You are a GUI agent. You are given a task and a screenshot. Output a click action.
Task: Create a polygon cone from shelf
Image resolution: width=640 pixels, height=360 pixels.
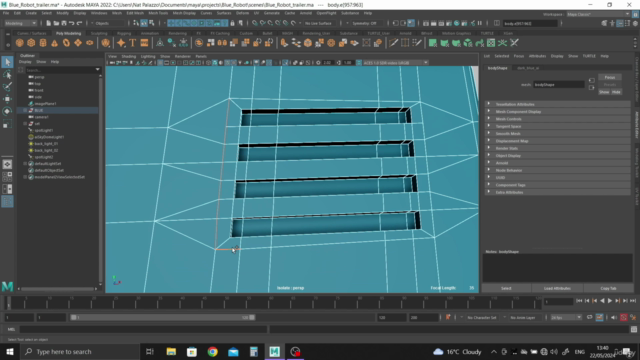tap(54, 43)
